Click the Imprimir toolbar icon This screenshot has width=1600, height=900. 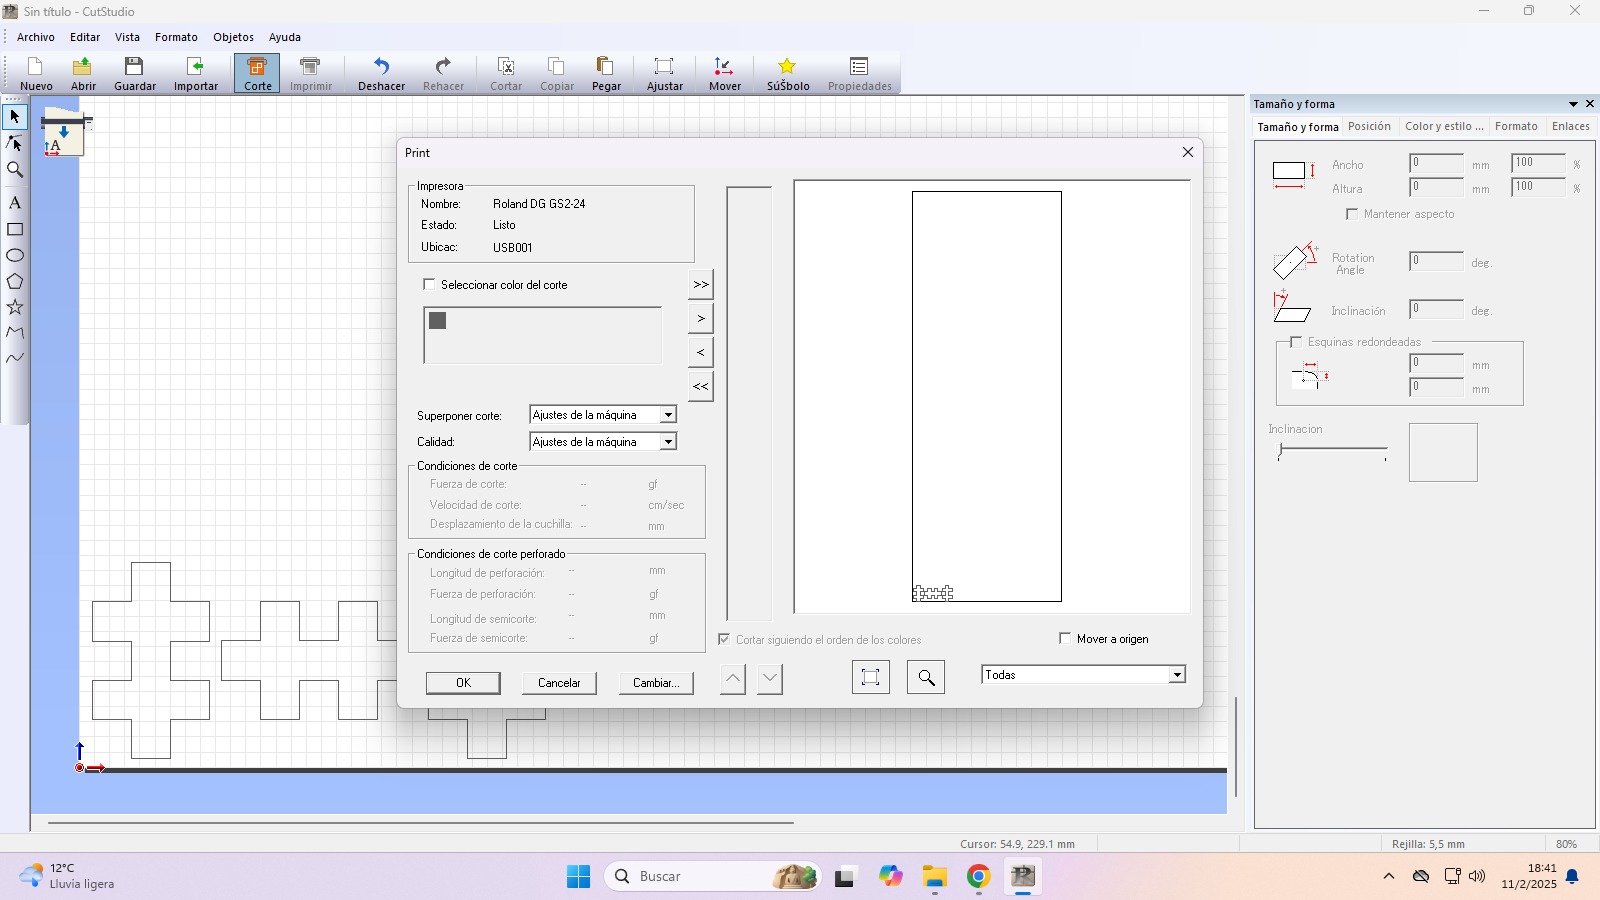[x=311, y=73]
